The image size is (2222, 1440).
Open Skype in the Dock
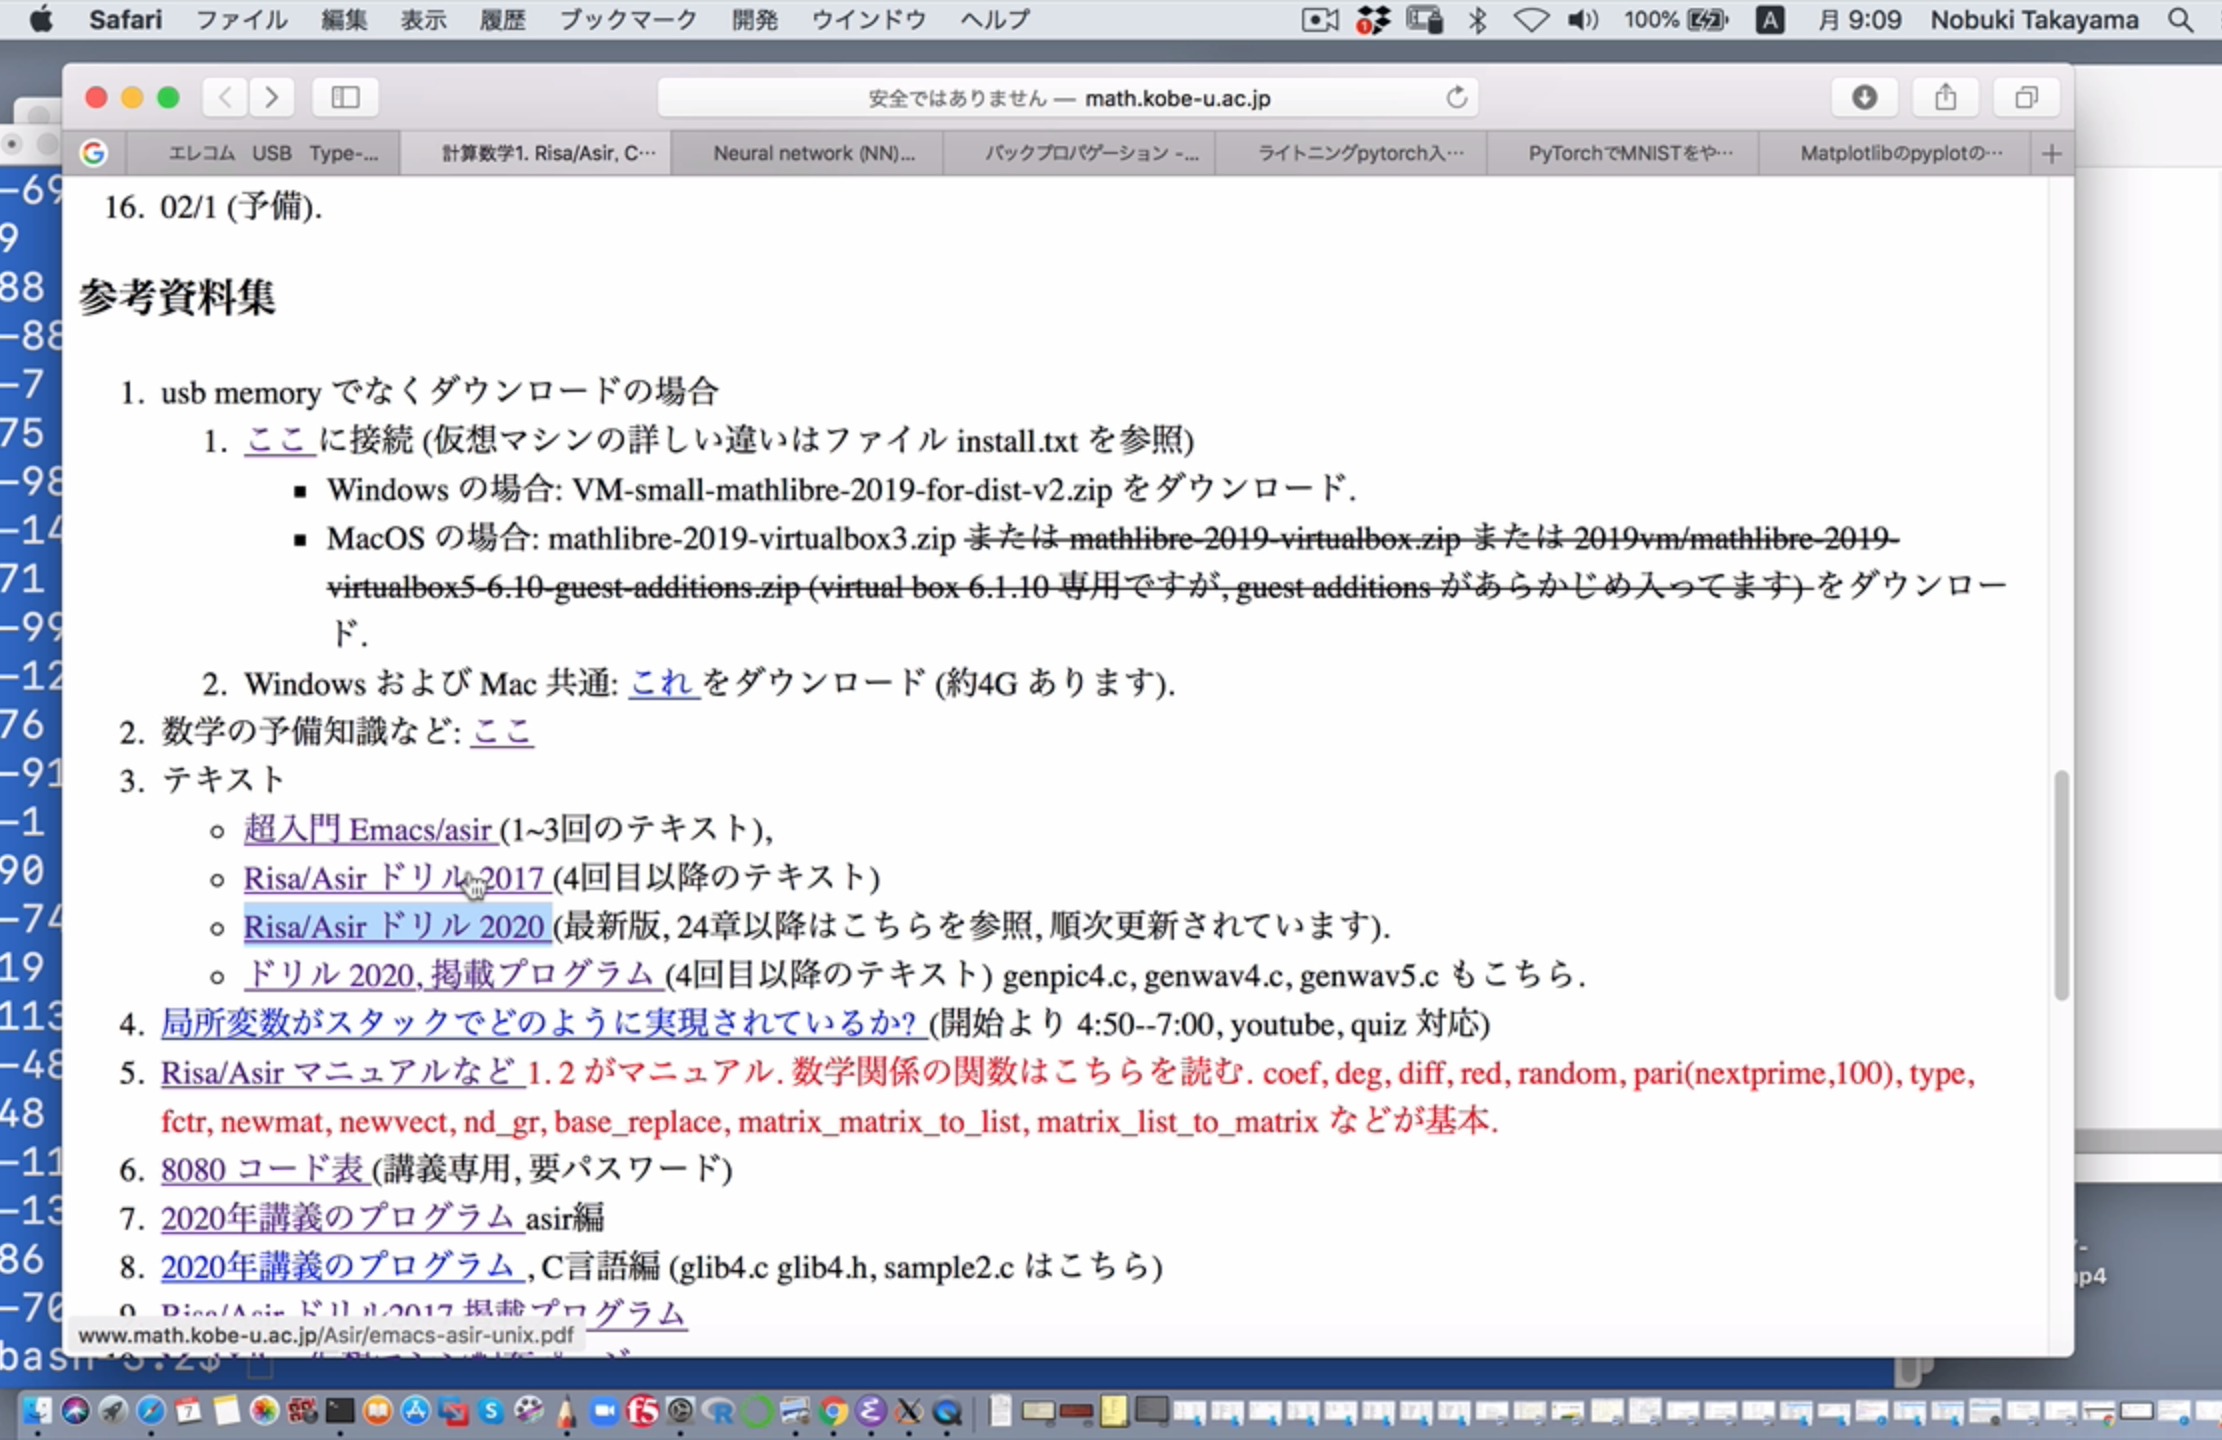click(x=491, y=1411)
